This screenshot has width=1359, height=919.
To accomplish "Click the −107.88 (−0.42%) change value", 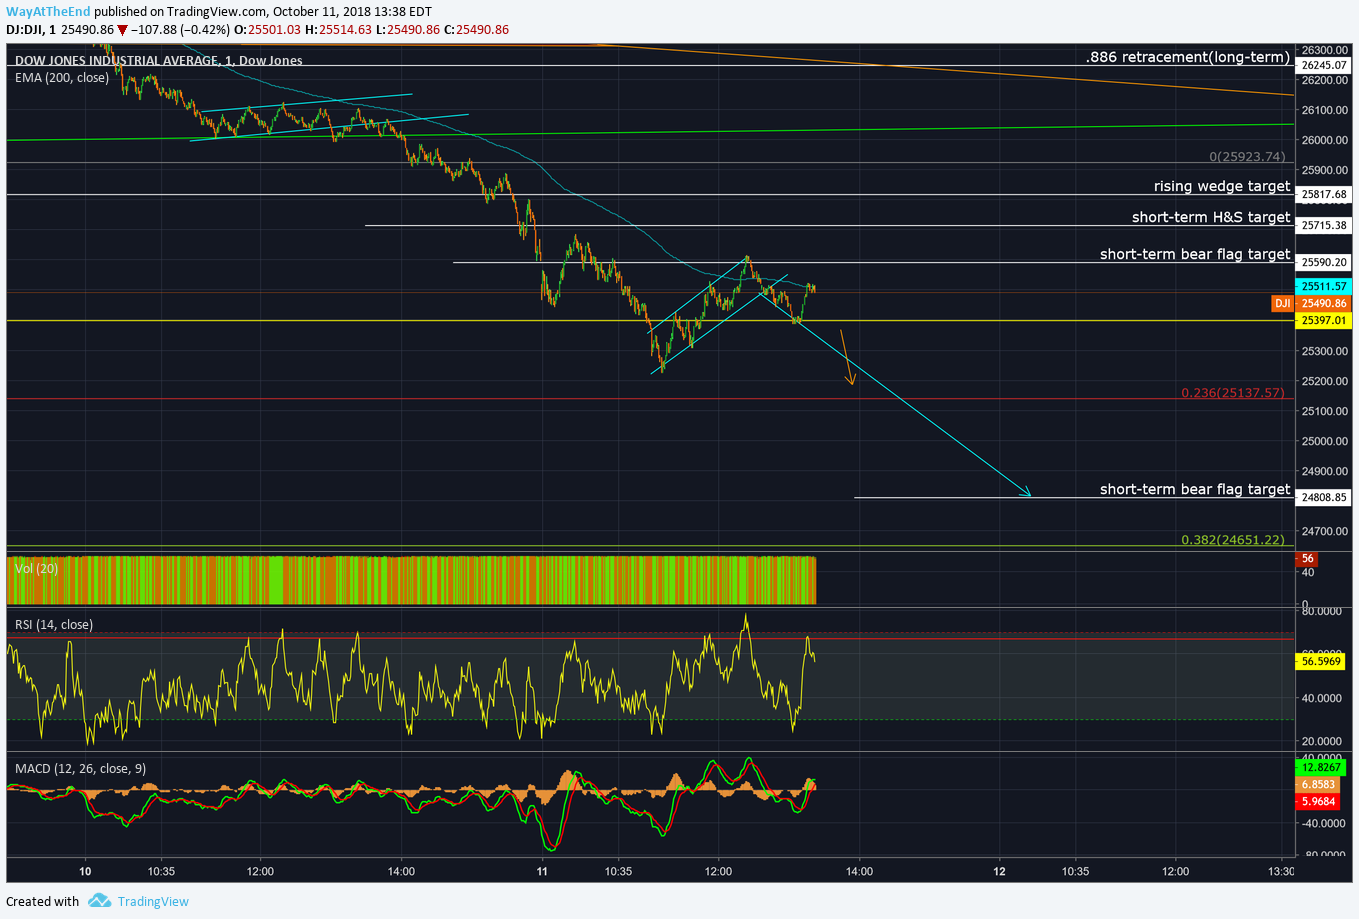I will [179, 30].
